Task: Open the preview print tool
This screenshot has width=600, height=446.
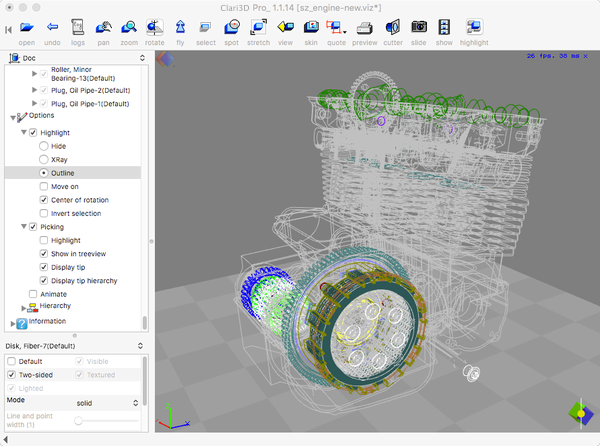Action: [x=365, y=28]
